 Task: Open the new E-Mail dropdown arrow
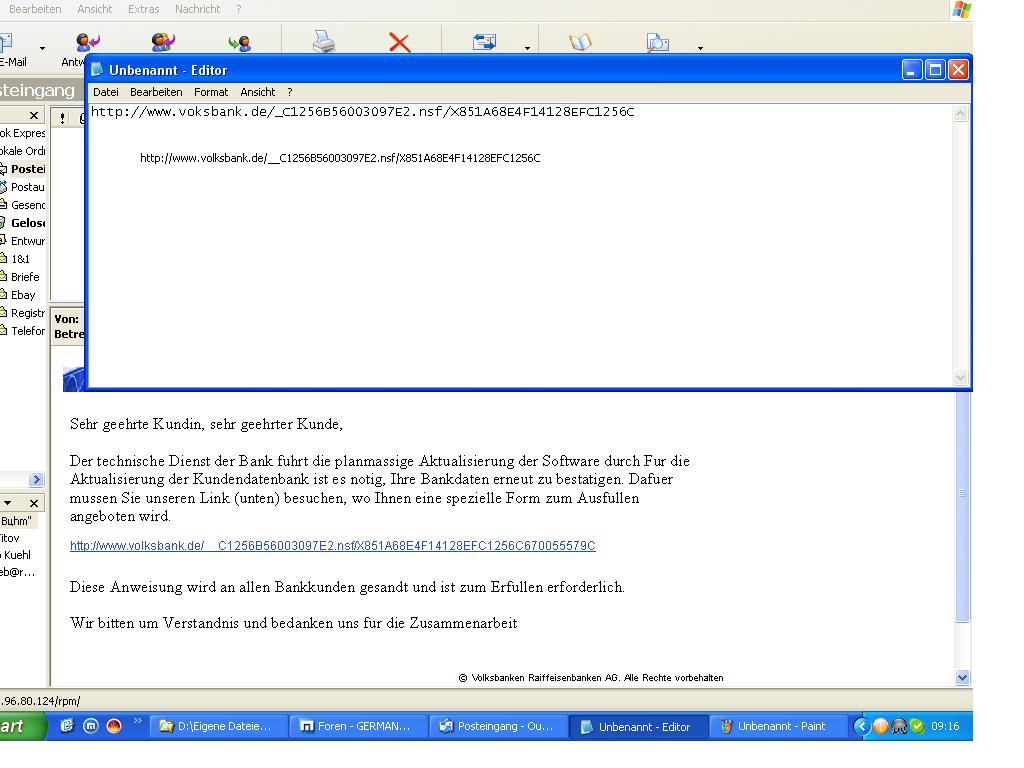point(42,48)
